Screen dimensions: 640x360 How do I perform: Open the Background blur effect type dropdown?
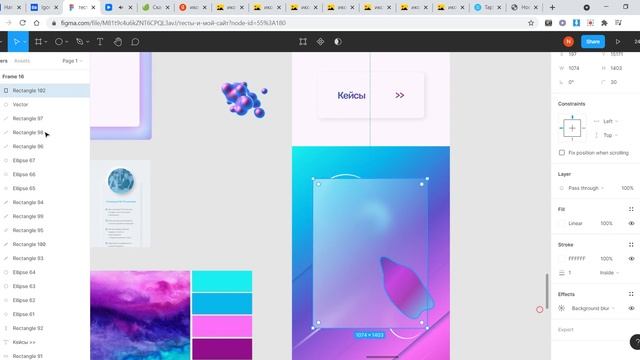pos(593,308)
